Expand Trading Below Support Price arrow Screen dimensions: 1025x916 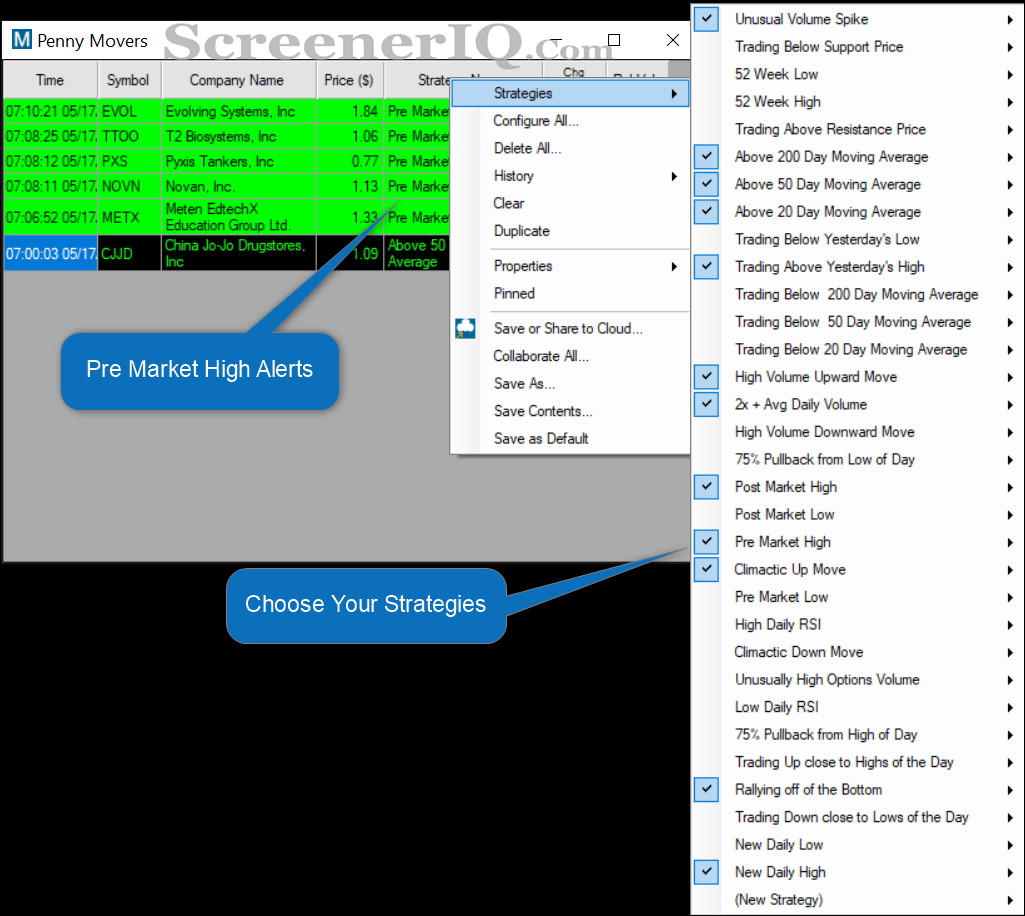[1010, 47]
